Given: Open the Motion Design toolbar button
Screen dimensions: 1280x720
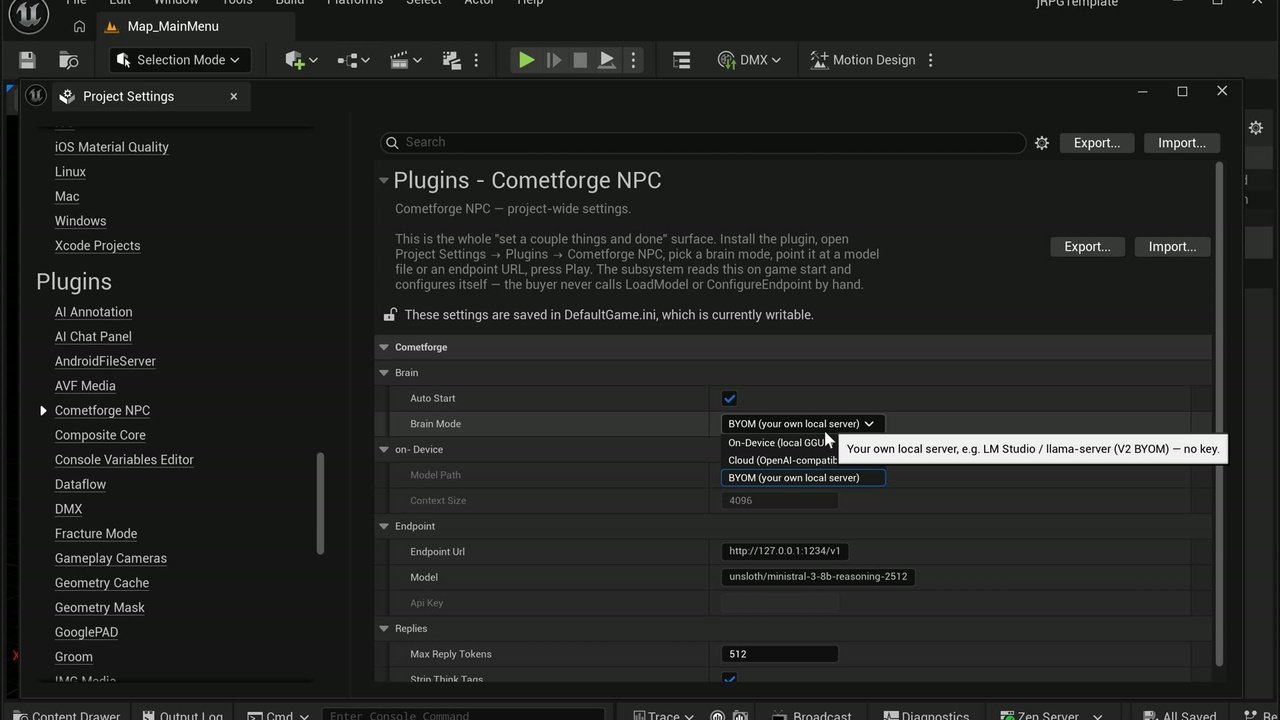Looking at the screenshot, I should click(x=862, y=60).
